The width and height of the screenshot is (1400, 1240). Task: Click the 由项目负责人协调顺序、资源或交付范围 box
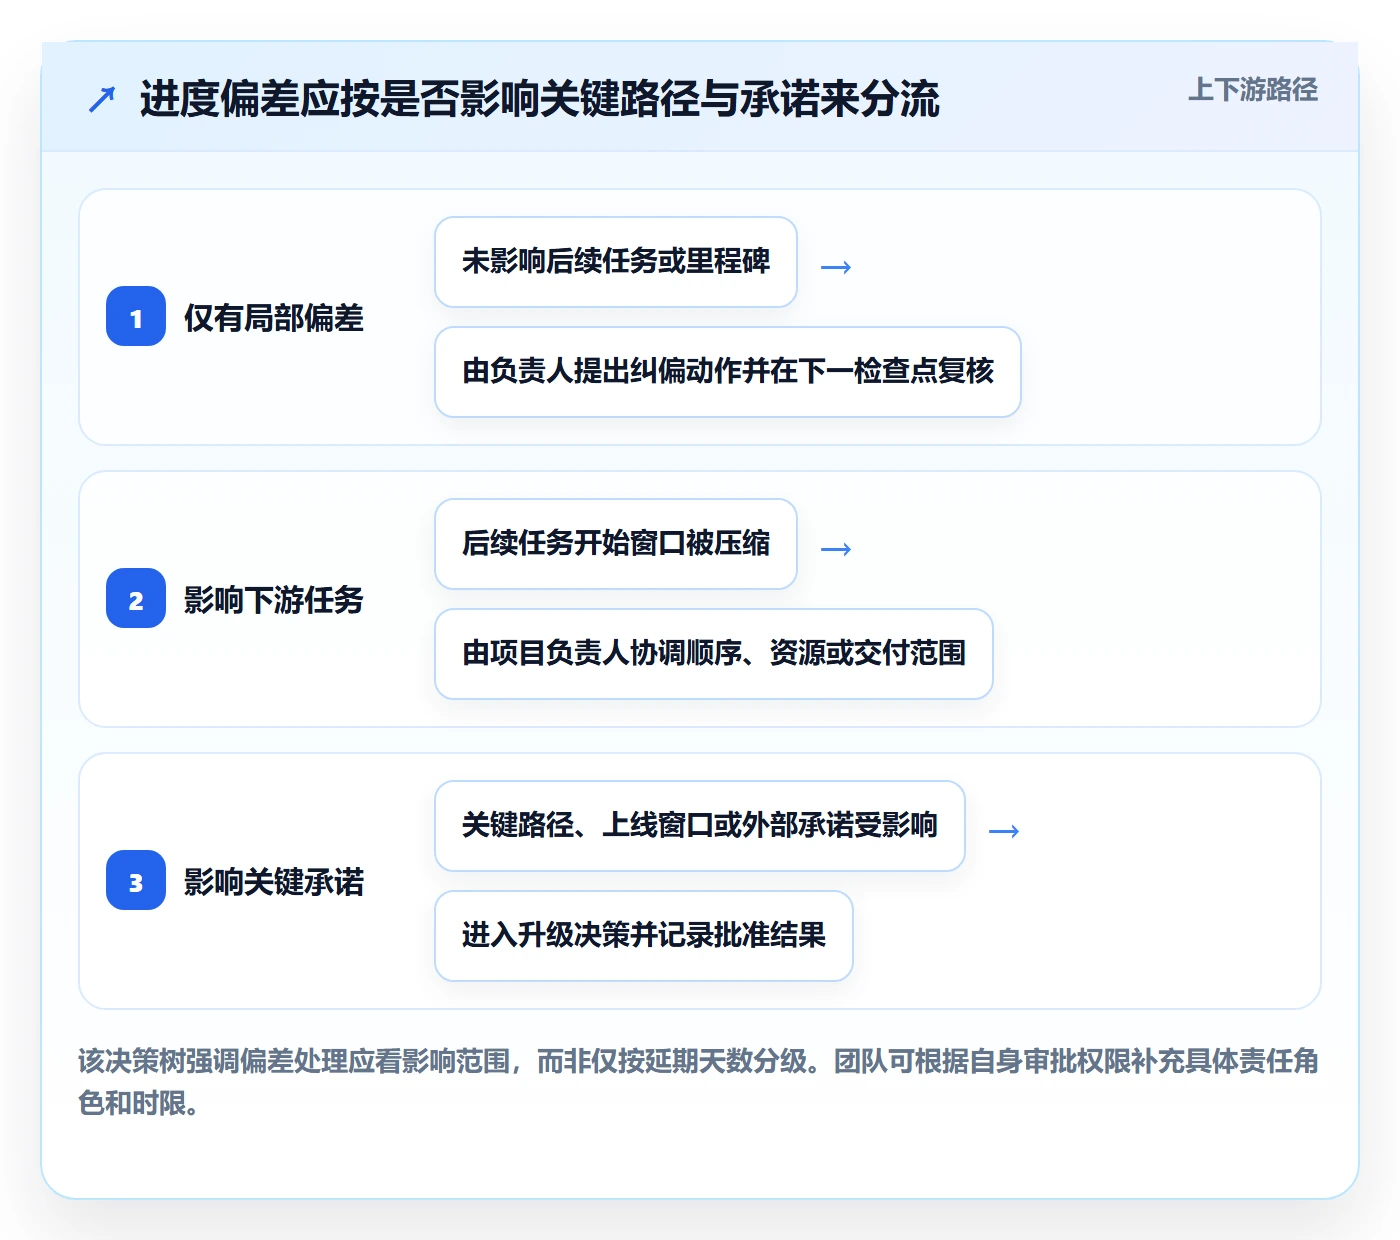[x=714, y=654]
